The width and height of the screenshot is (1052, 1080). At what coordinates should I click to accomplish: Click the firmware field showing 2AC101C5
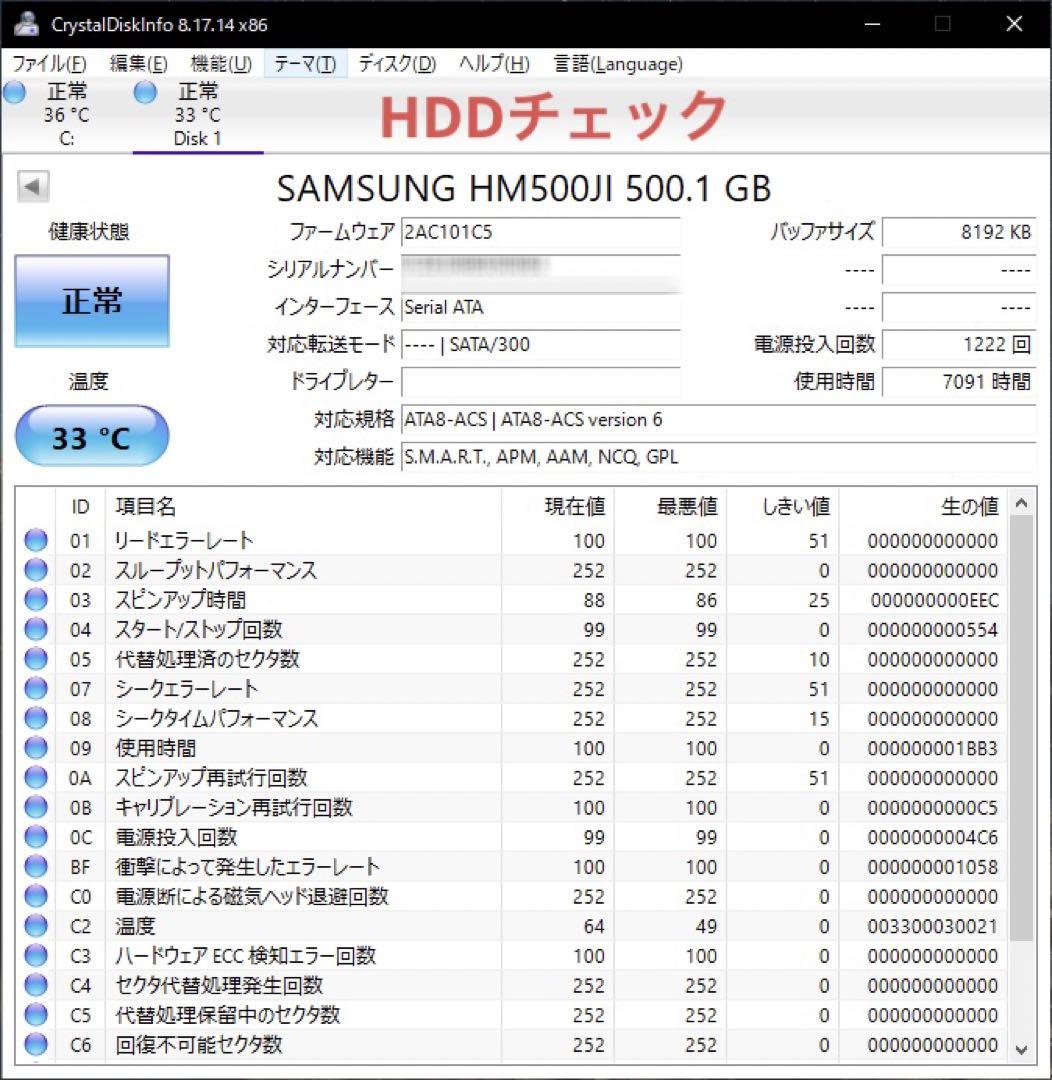(x=541, y=232)
